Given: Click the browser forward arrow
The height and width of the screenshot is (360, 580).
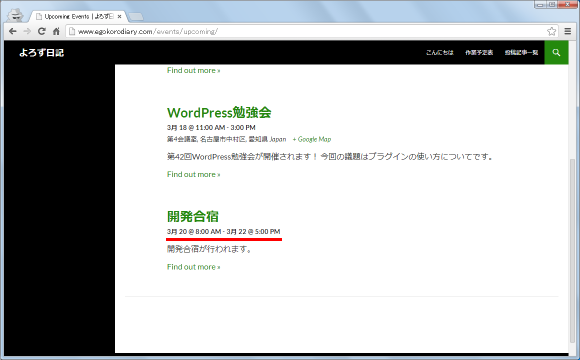Looking at the screenshot, I should point(27,31).
